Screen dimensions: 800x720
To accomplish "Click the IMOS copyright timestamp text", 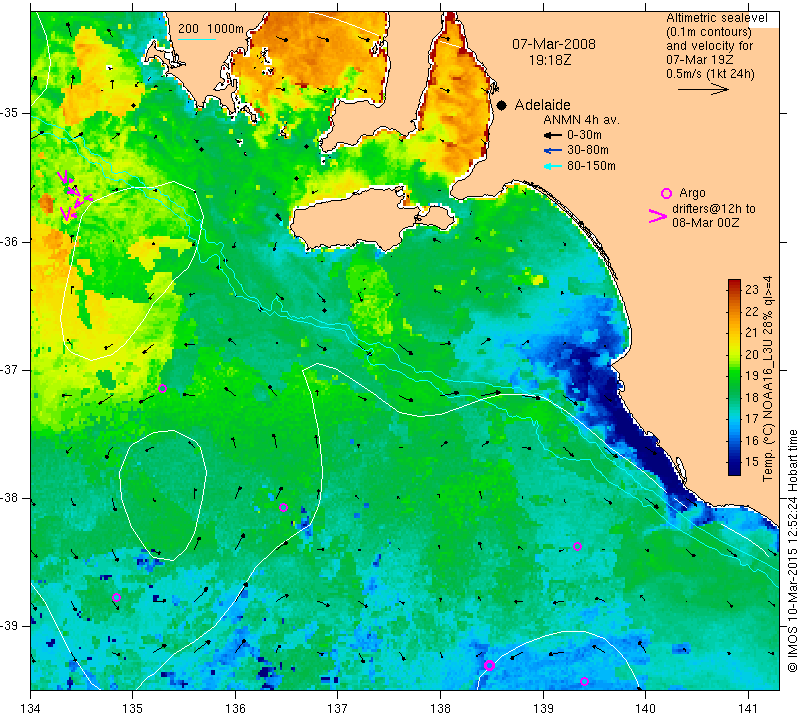I will (792, 550).
